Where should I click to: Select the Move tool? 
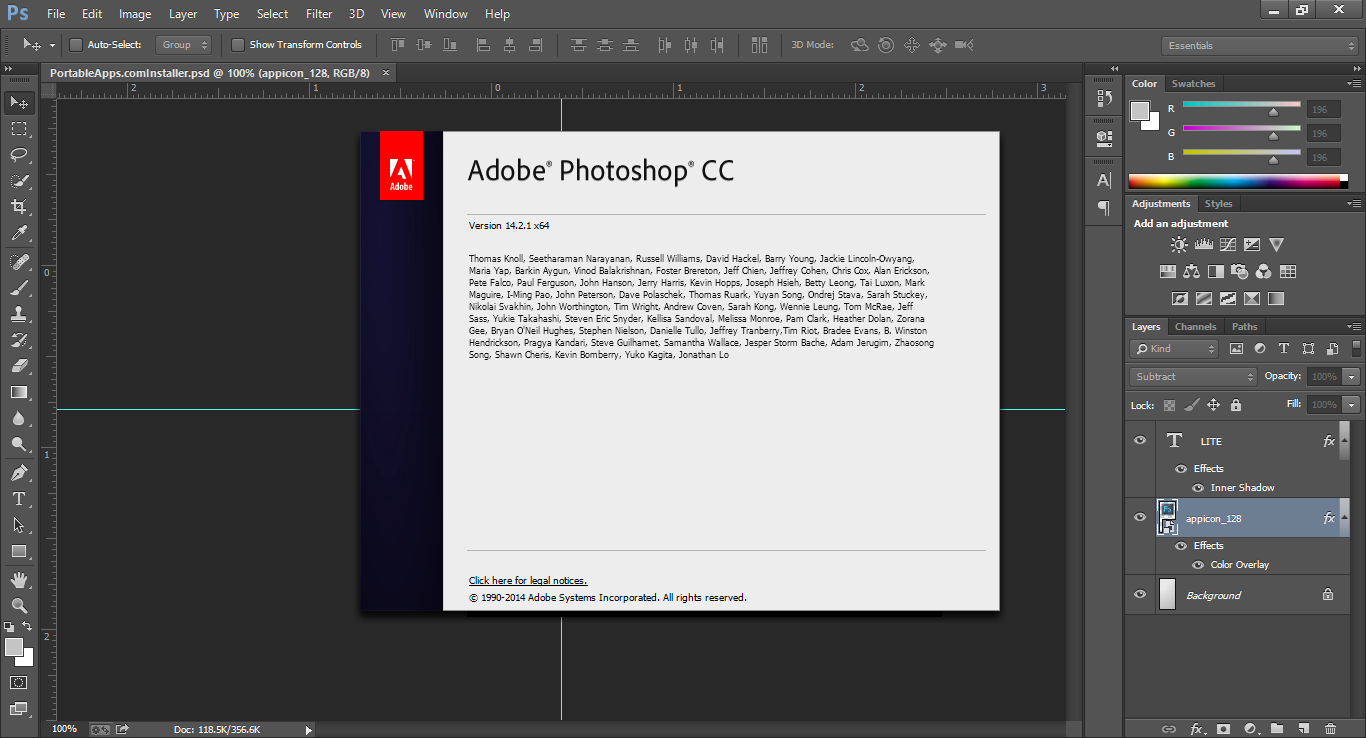(x=19, y=103)
